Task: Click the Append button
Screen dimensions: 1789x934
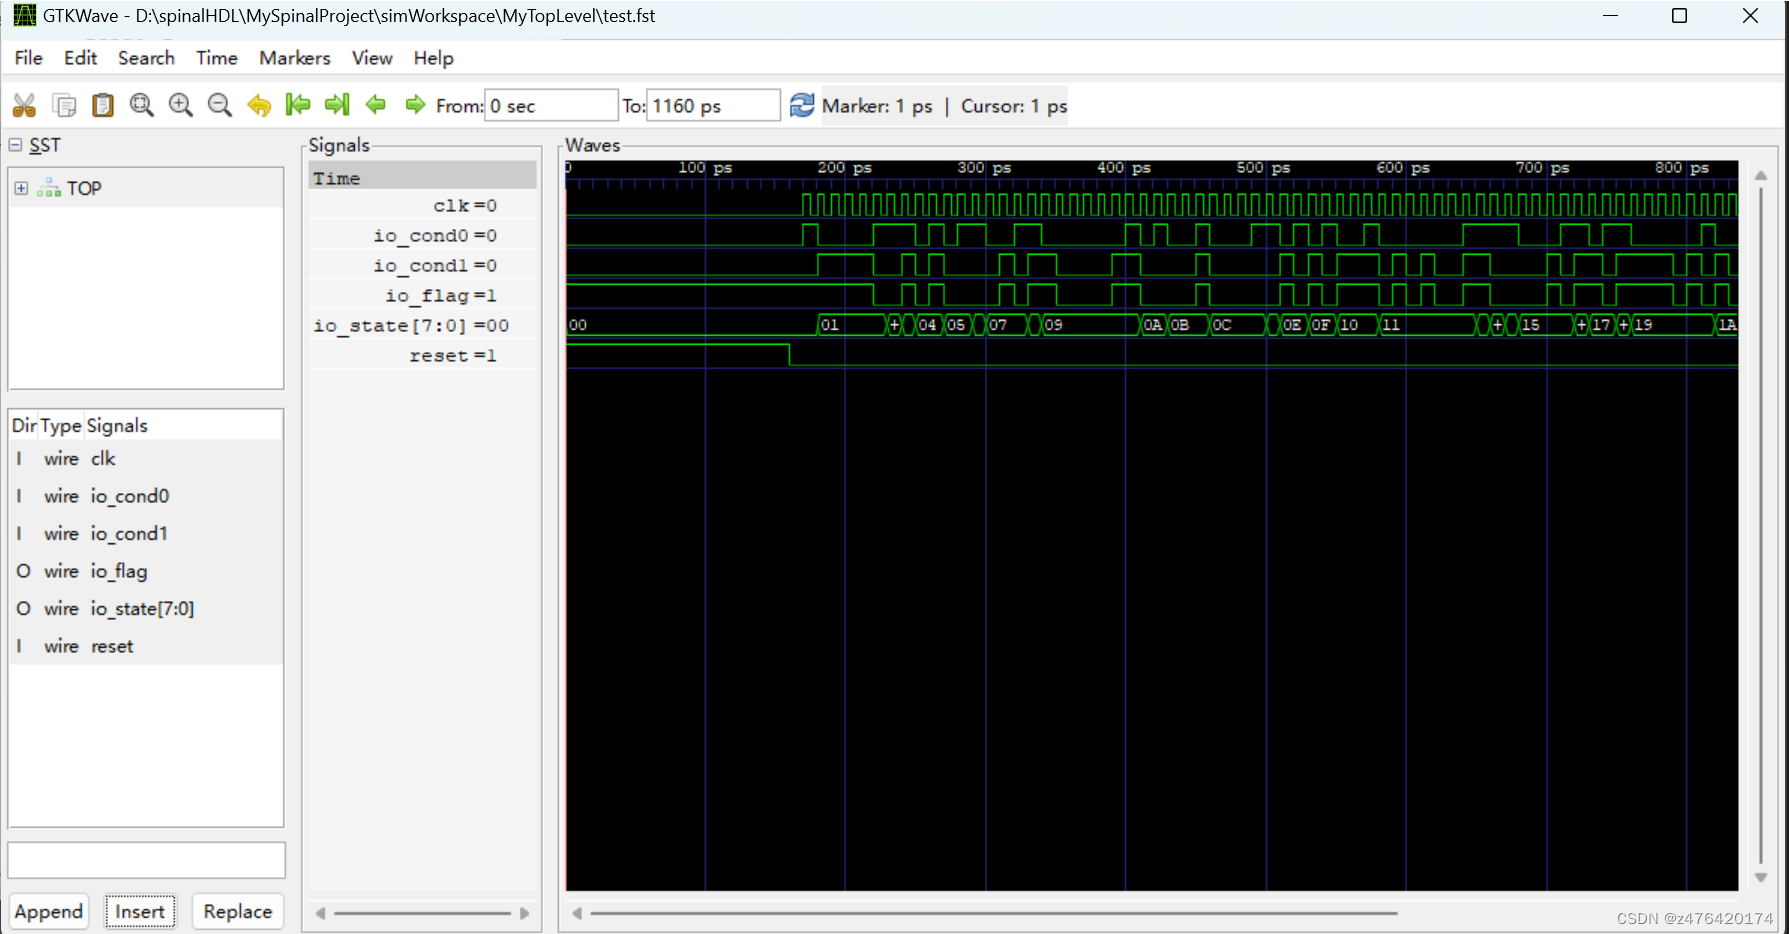Action: pyautogui.click(x=48, y=911)
